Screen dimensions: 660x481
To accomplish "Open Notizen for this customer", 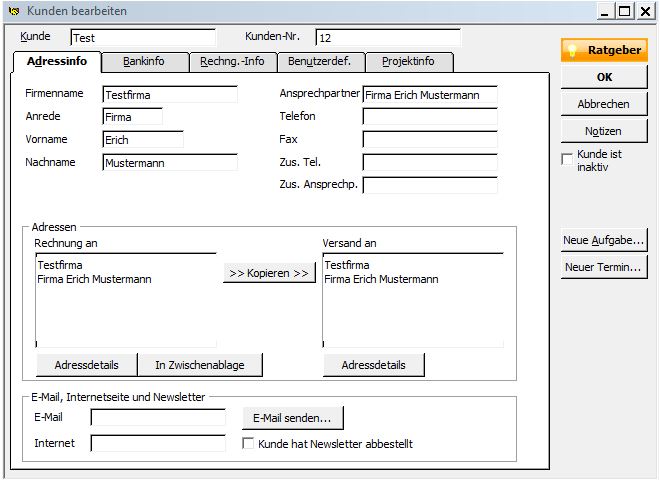I will [604, 131].
